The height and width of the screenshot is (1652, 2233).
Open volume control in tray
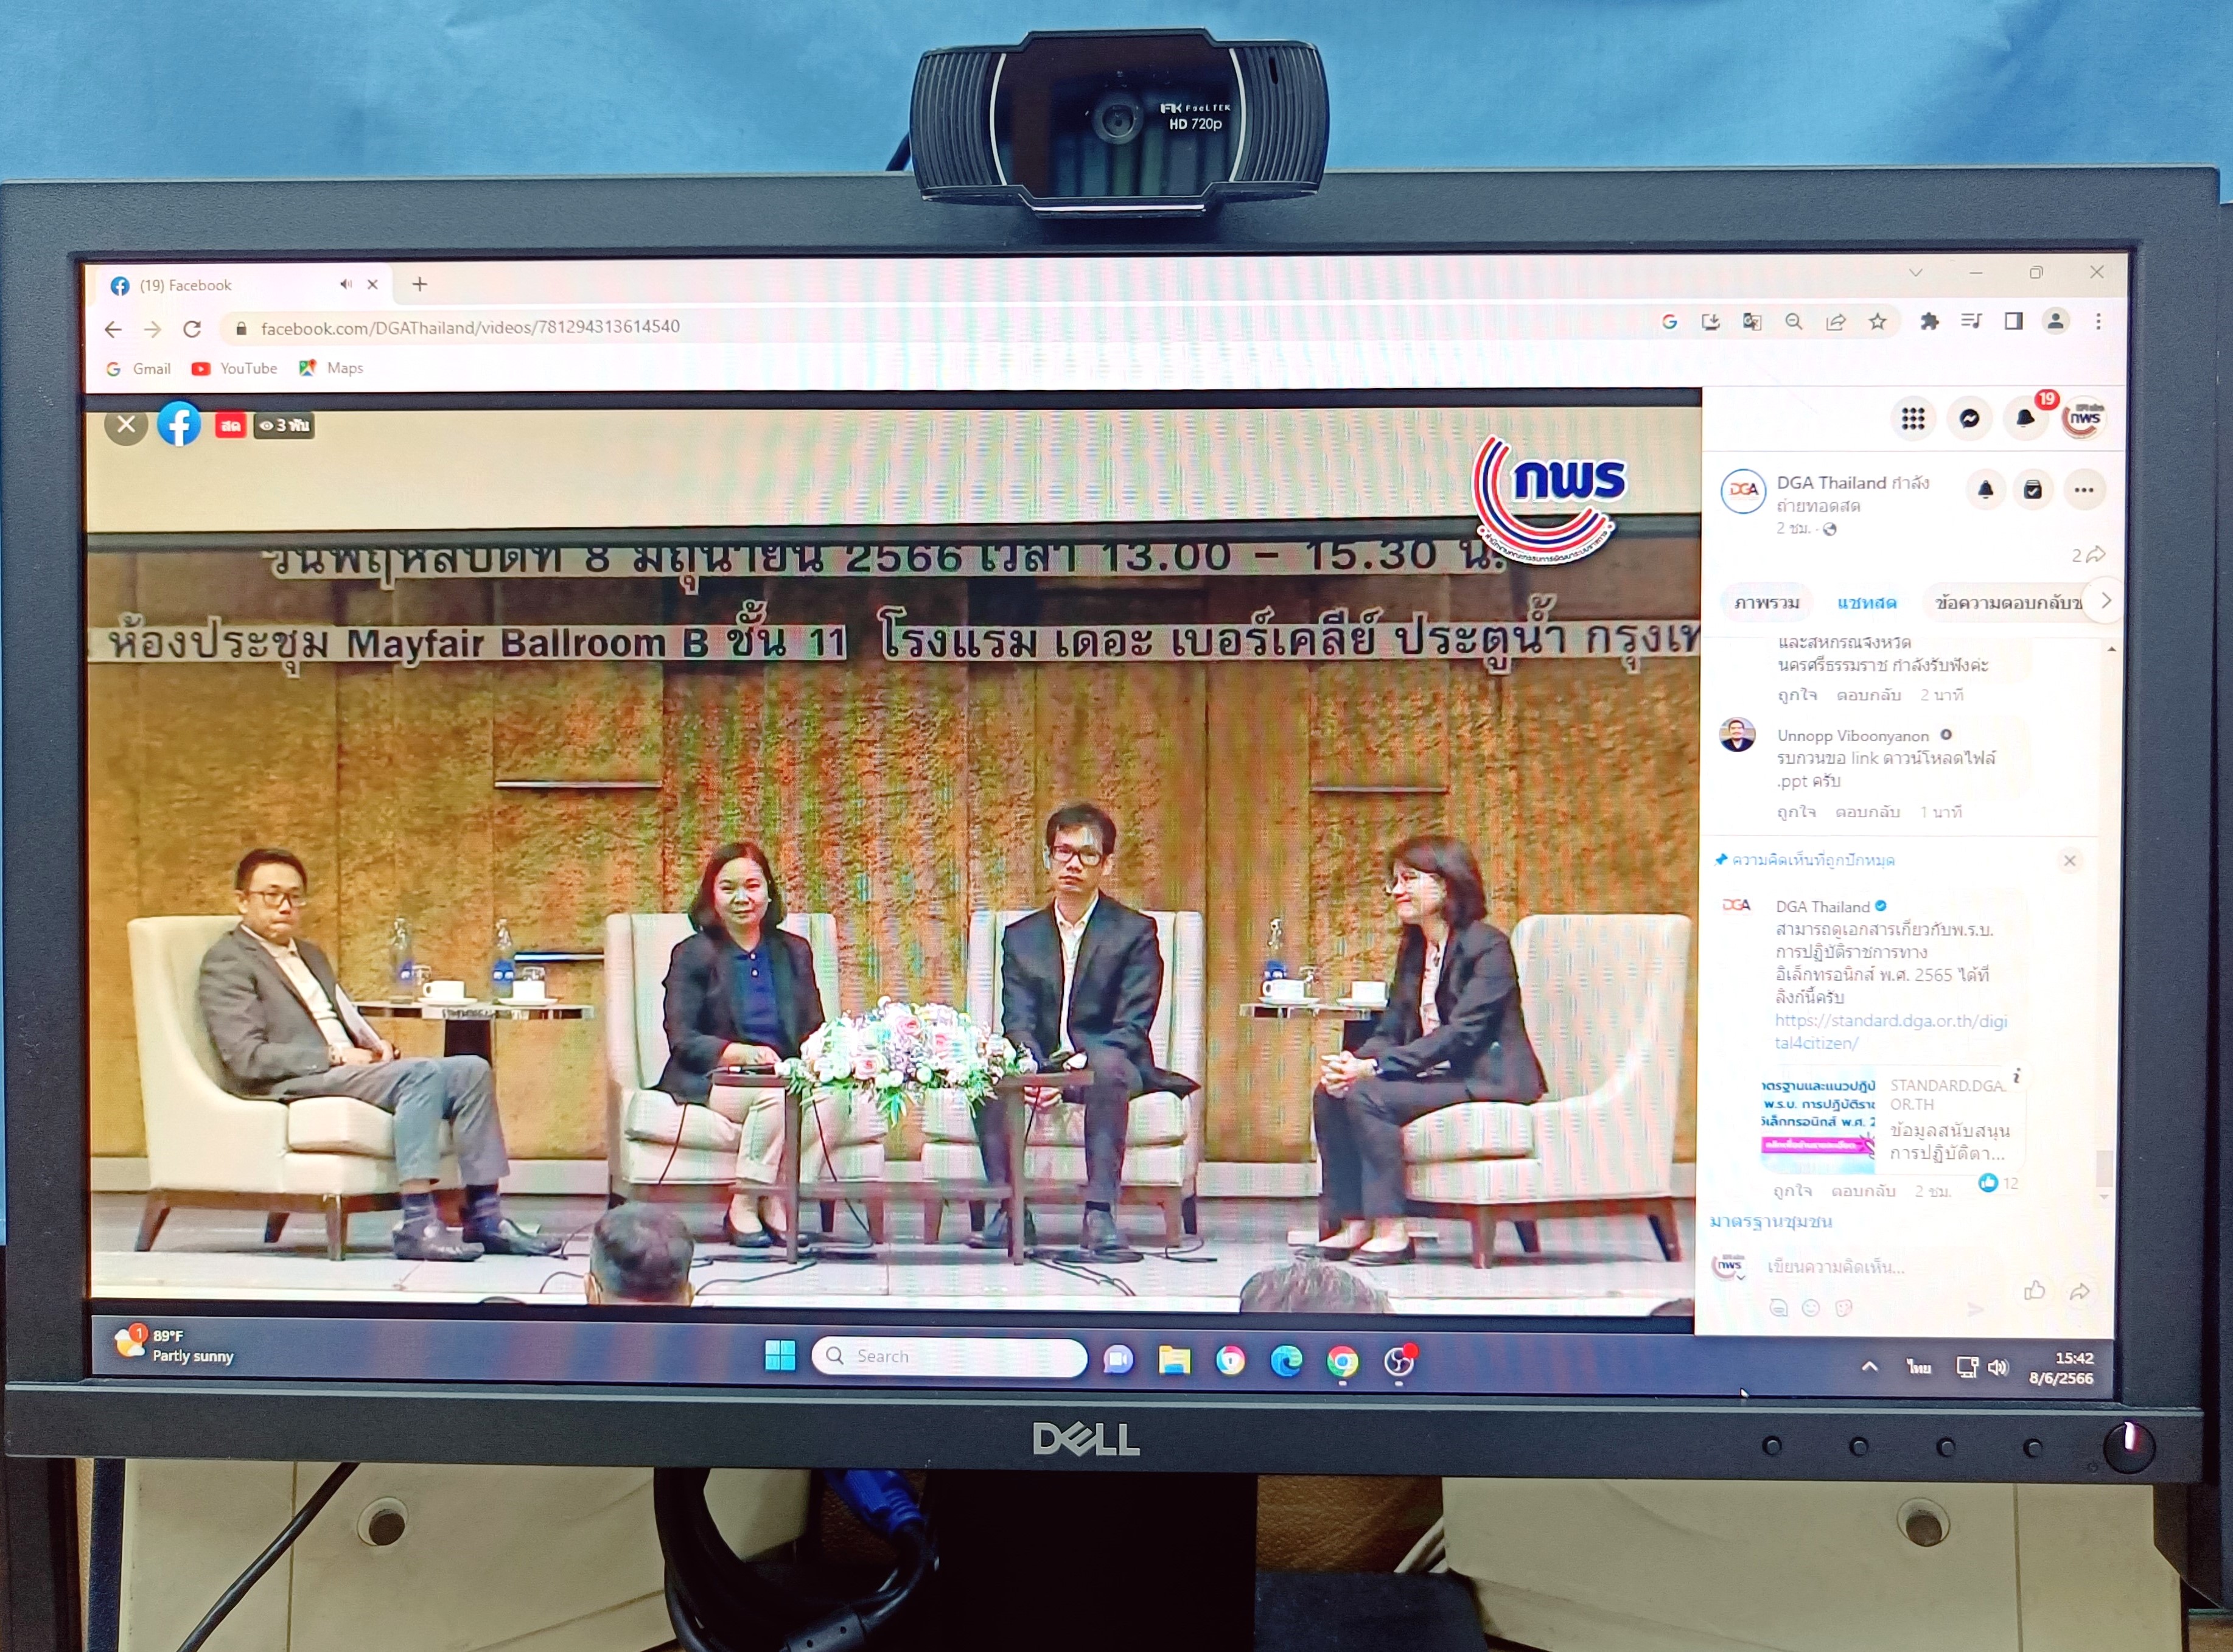click(1998, 1367)
